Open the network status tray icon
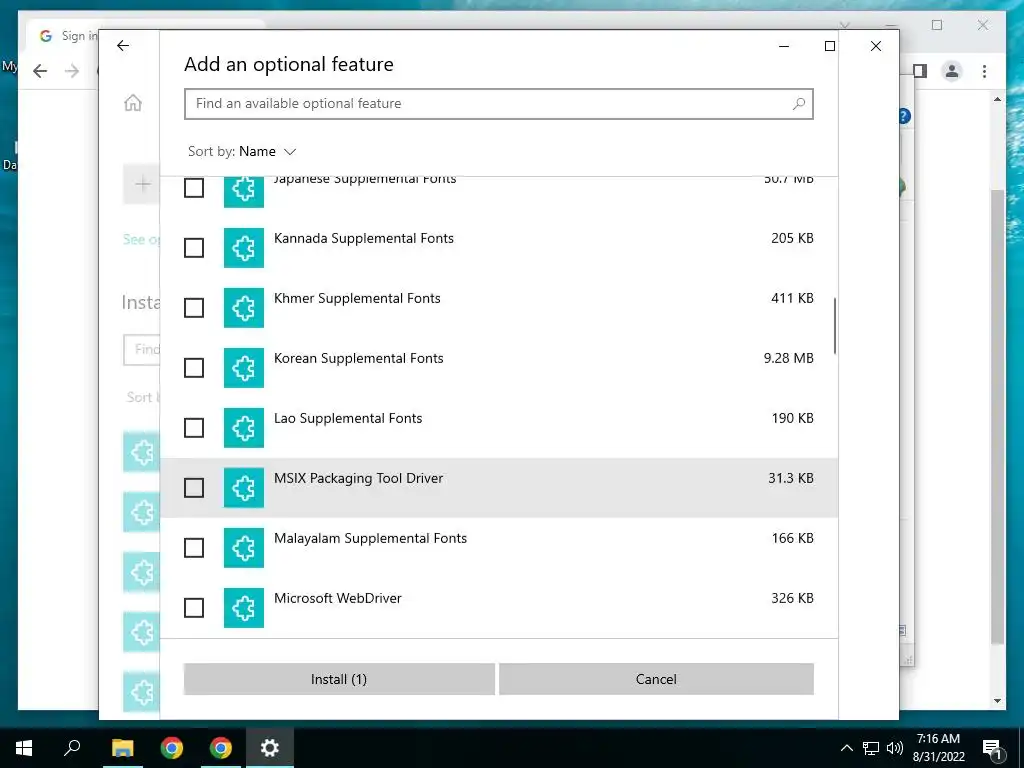Image resolution: width=1024 pixels, height=768 pixels. pyautogui.click(x=871, y=748)
